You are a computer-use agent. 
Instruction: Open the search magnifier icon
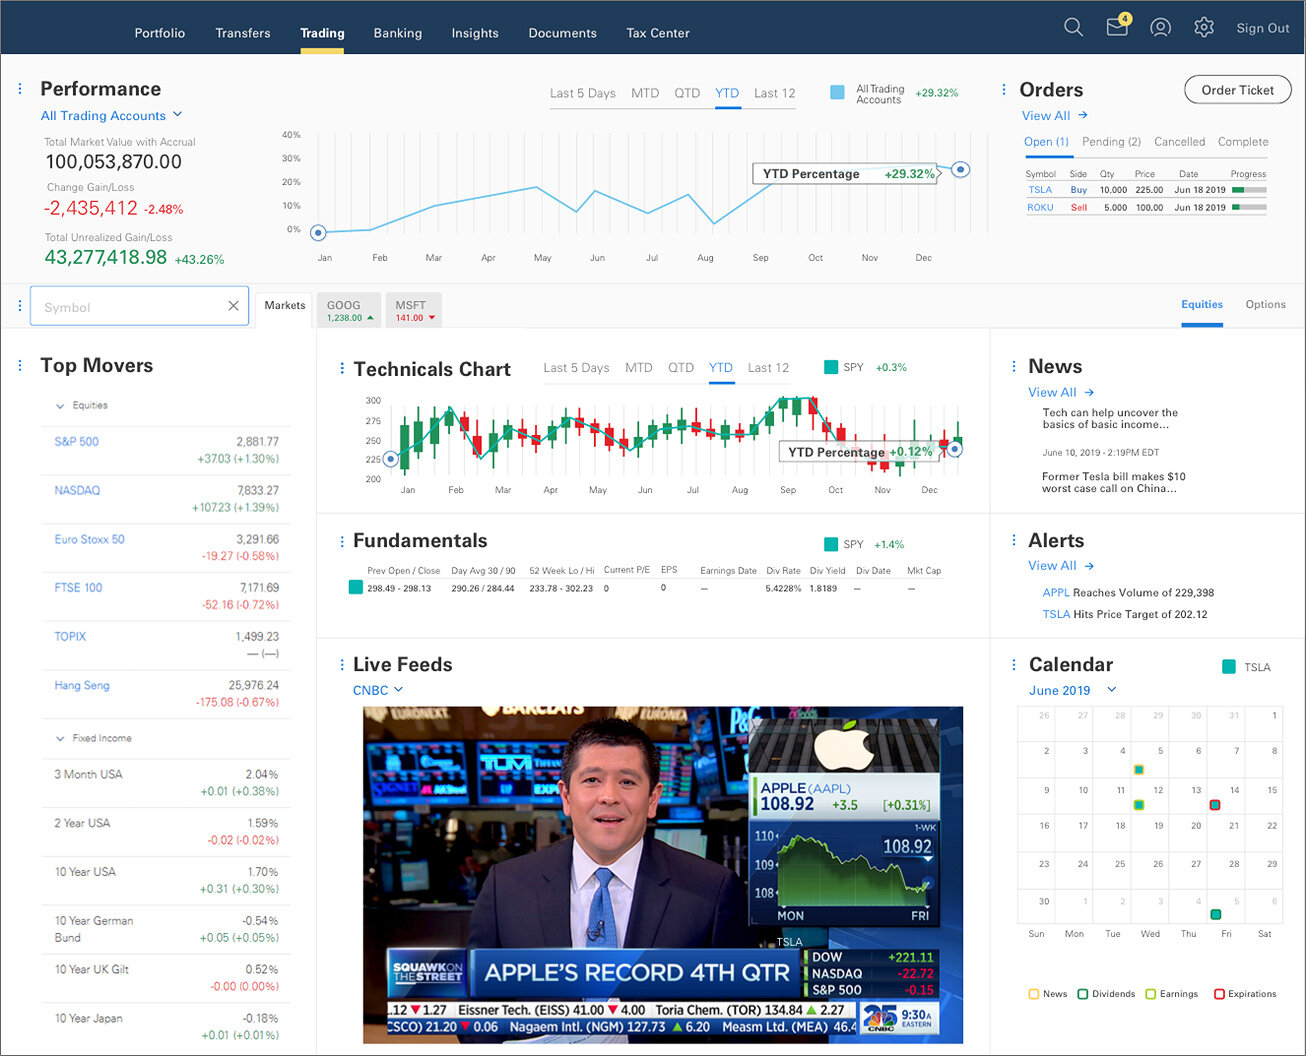(x=1073, y=28)
